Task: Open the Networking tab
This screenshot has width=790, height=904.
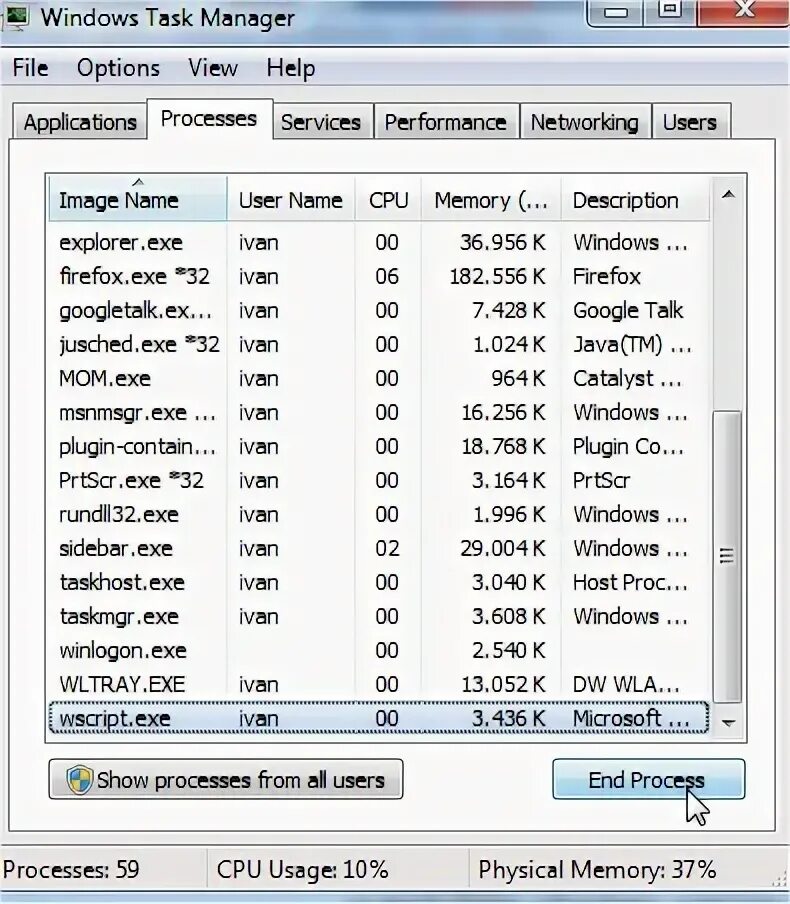Action: point(585,122)
